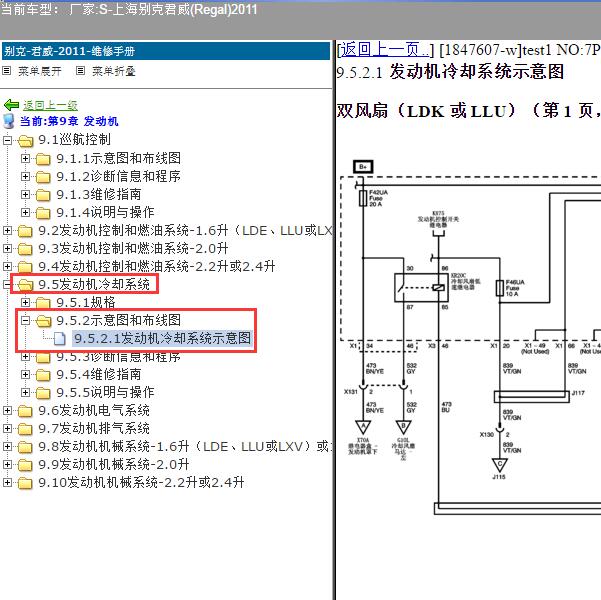The height and width of the screenshot is (600, 601).
Task: Click the folder icon of 9.1.1示意图和布线图
Action: coord(43,159)
